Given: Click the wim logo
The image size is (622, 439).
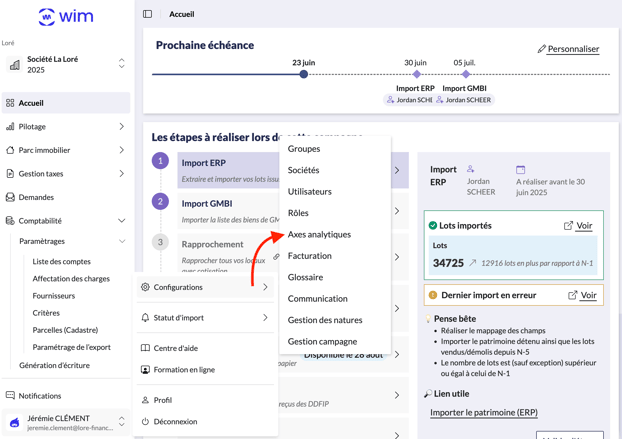Looking at the screenshot, I should [65, 17].
